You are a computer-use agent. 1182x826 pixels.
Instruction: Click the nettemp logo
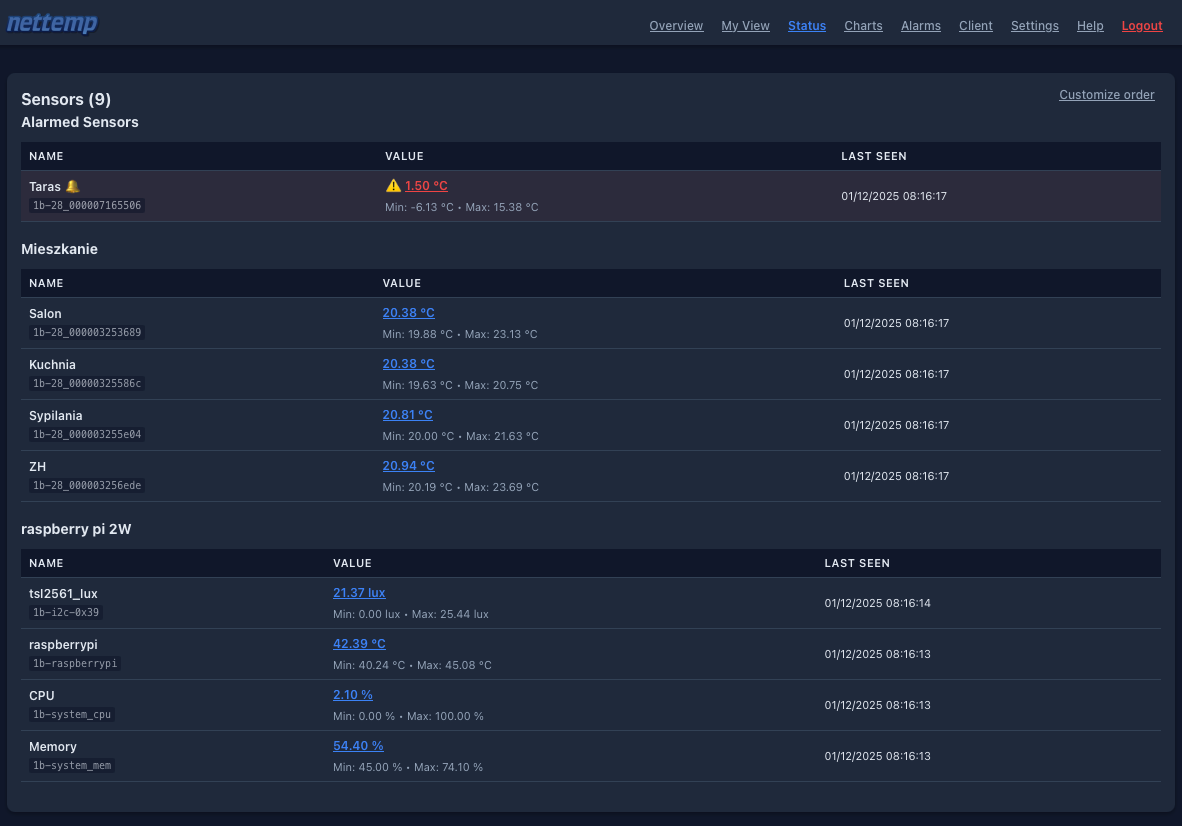(52, 24)
